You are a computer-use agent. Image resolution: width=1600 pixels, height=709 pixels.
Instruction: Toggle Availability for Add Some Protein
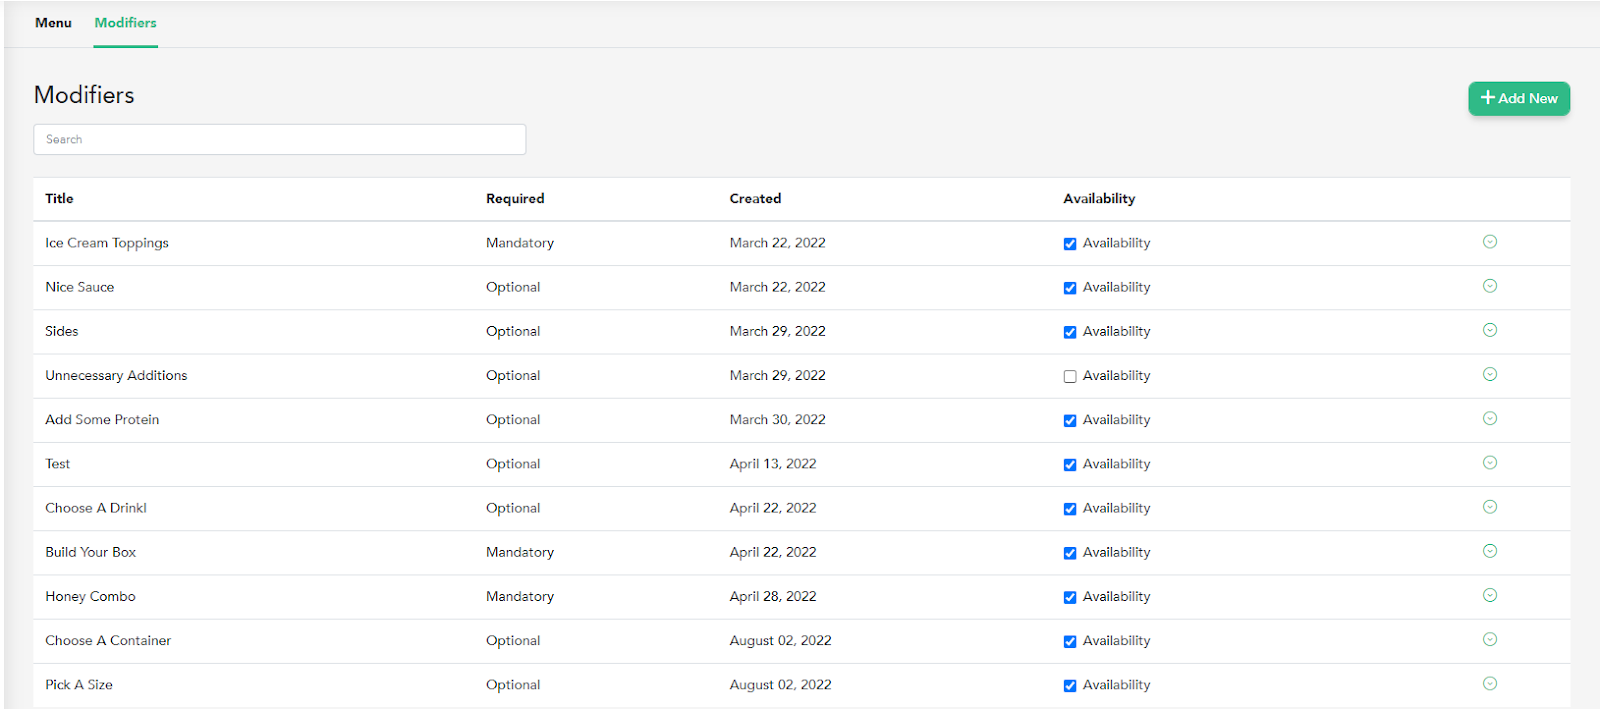1070,421
